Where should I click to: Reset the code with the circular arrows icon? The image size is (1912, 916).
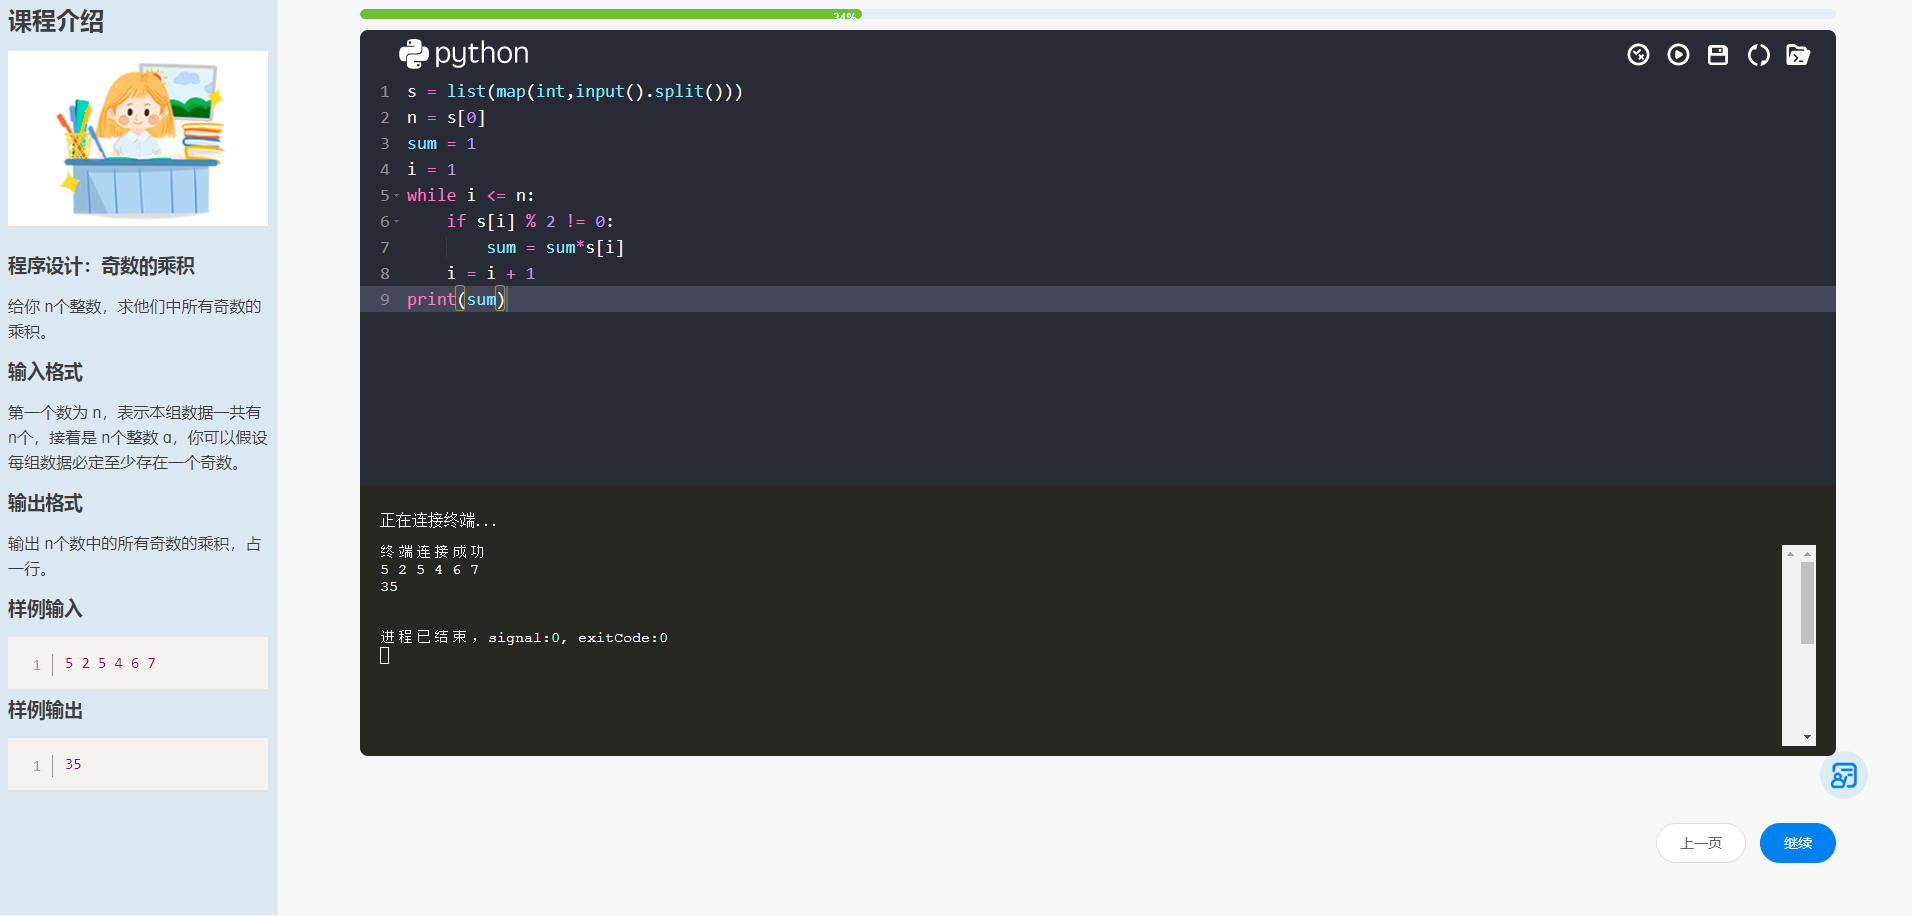pos(1758,55)
